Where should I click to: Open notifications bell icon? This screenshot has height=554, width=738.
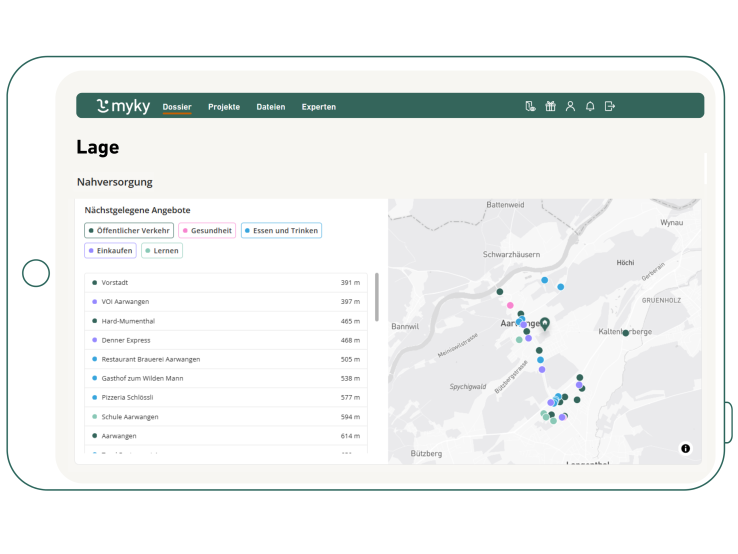tap(590, 106)
